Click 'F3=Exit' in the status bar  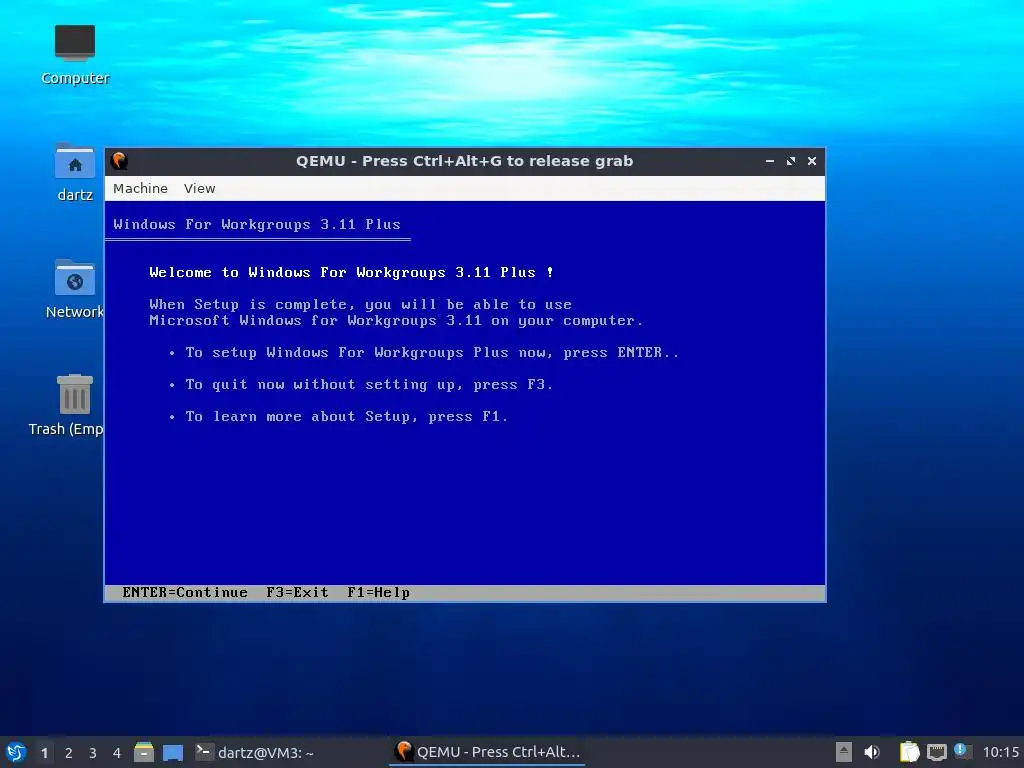pyautogui.click(x=297, y=592)
